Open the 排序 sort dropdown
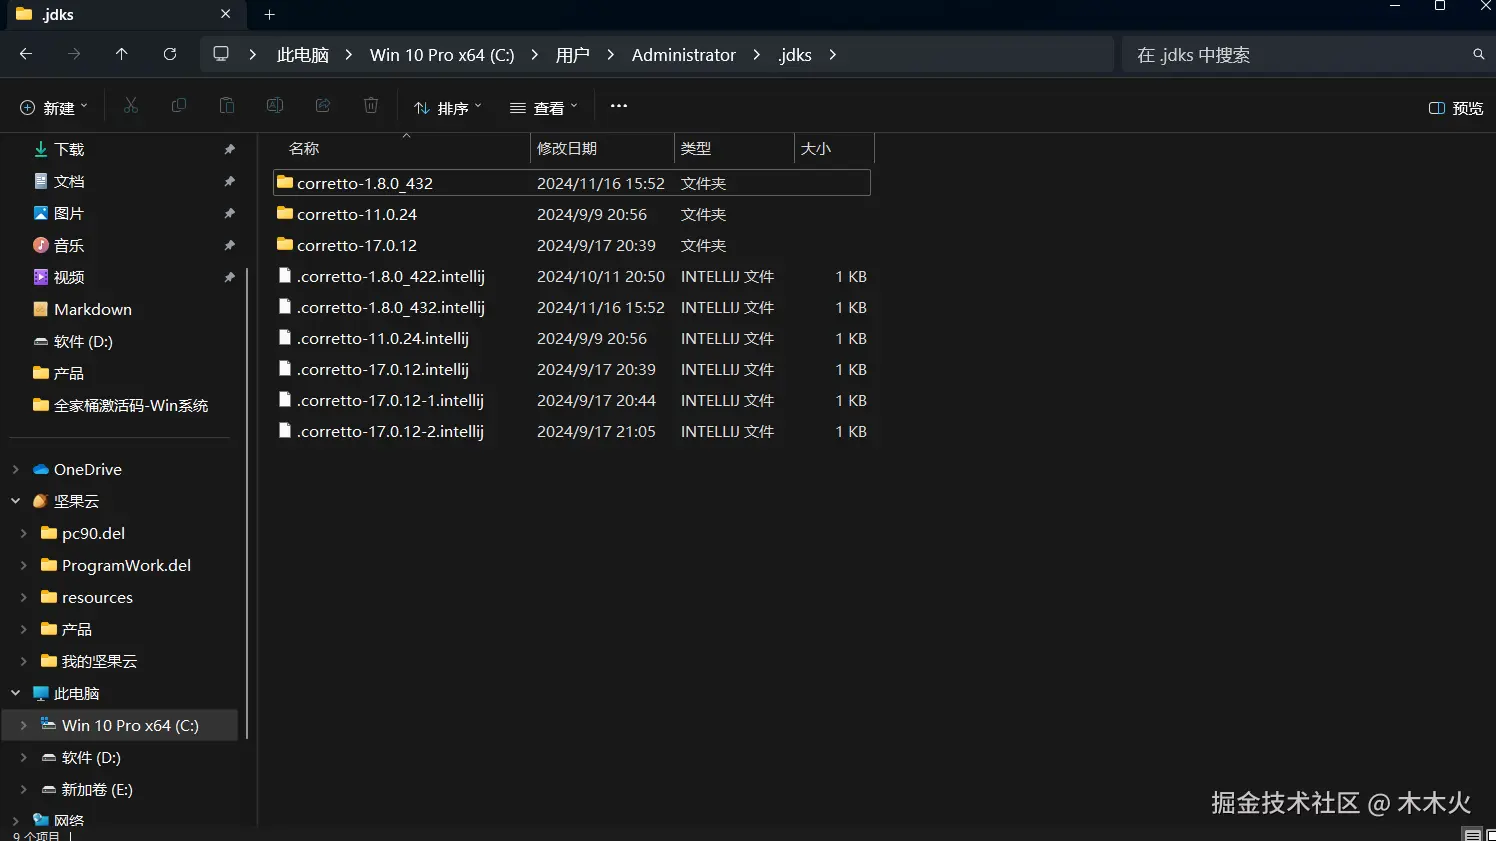The image size is (1496, 841). pos(448,107)
